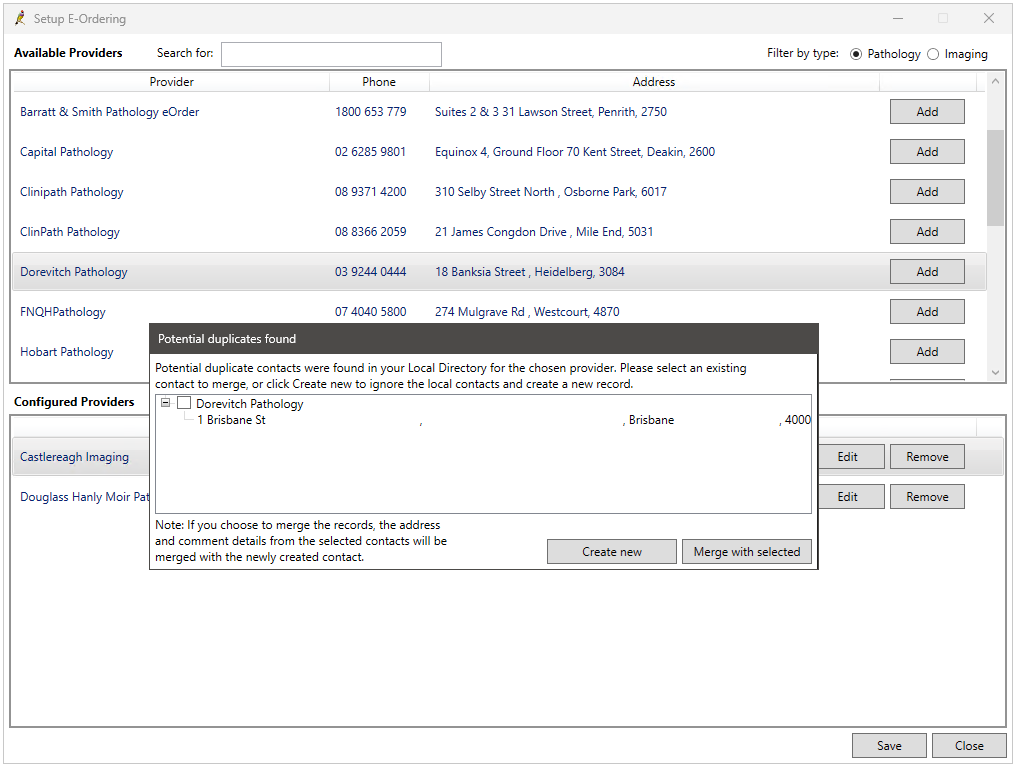Click the Phone column header
1017x768 pixels.
pos(379,82)
